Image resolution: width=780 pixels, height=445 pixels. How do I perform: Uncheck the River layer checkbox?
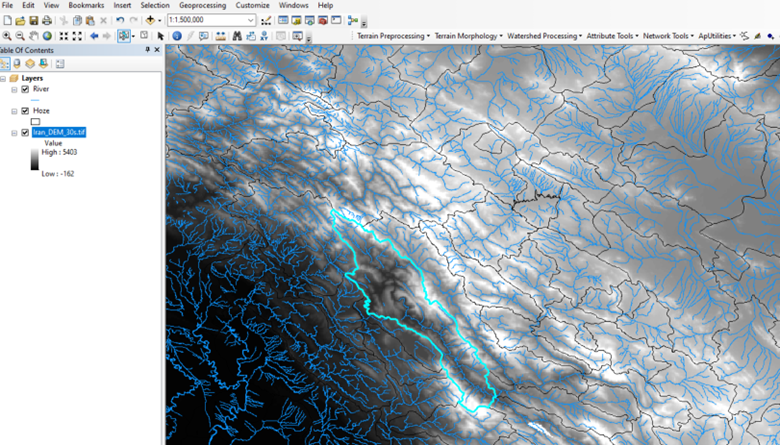click(25, 89)
